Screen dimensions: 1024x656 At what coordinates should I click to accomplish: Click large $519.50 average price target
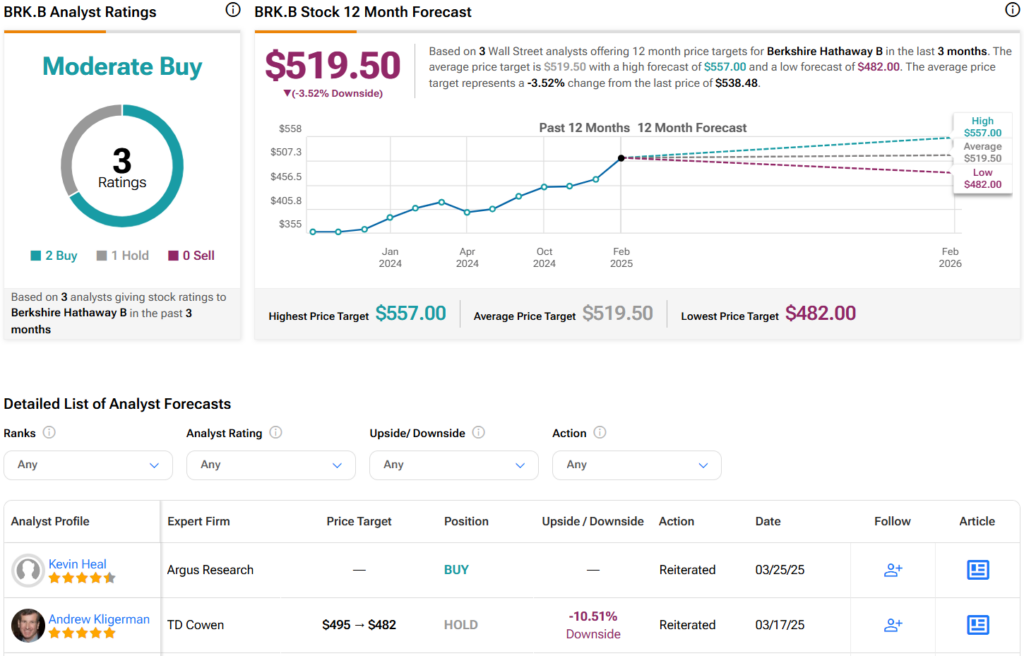tap(332, 65)
